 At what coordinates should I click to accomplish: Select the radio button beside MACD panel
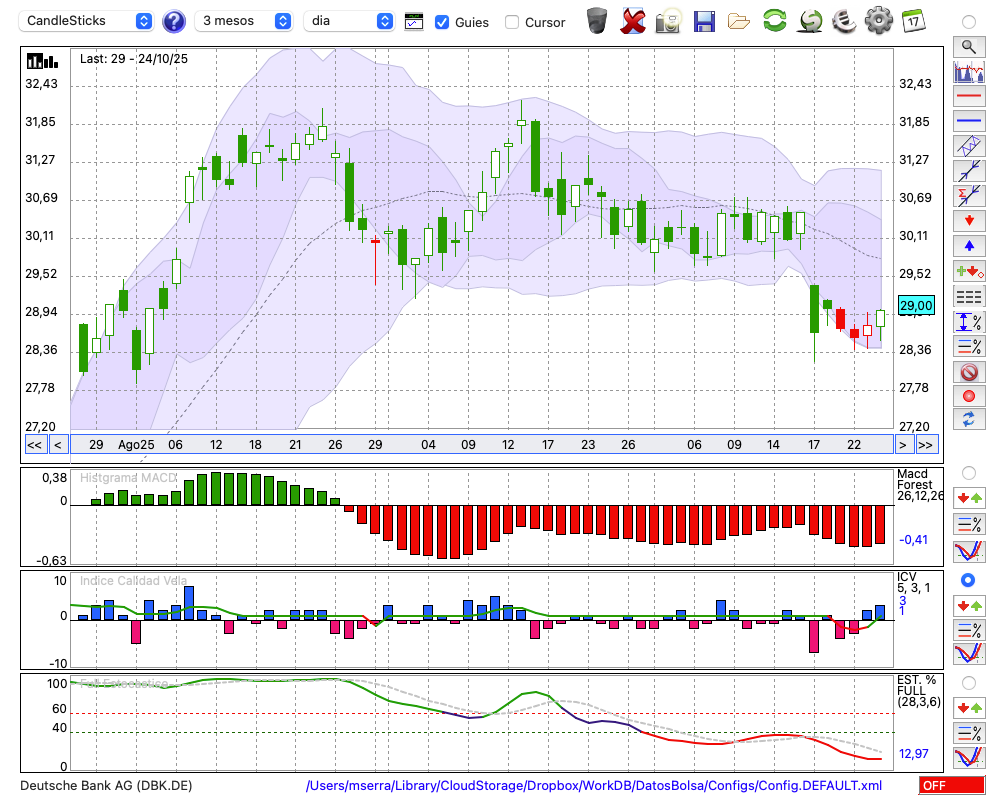coord(968,472)
